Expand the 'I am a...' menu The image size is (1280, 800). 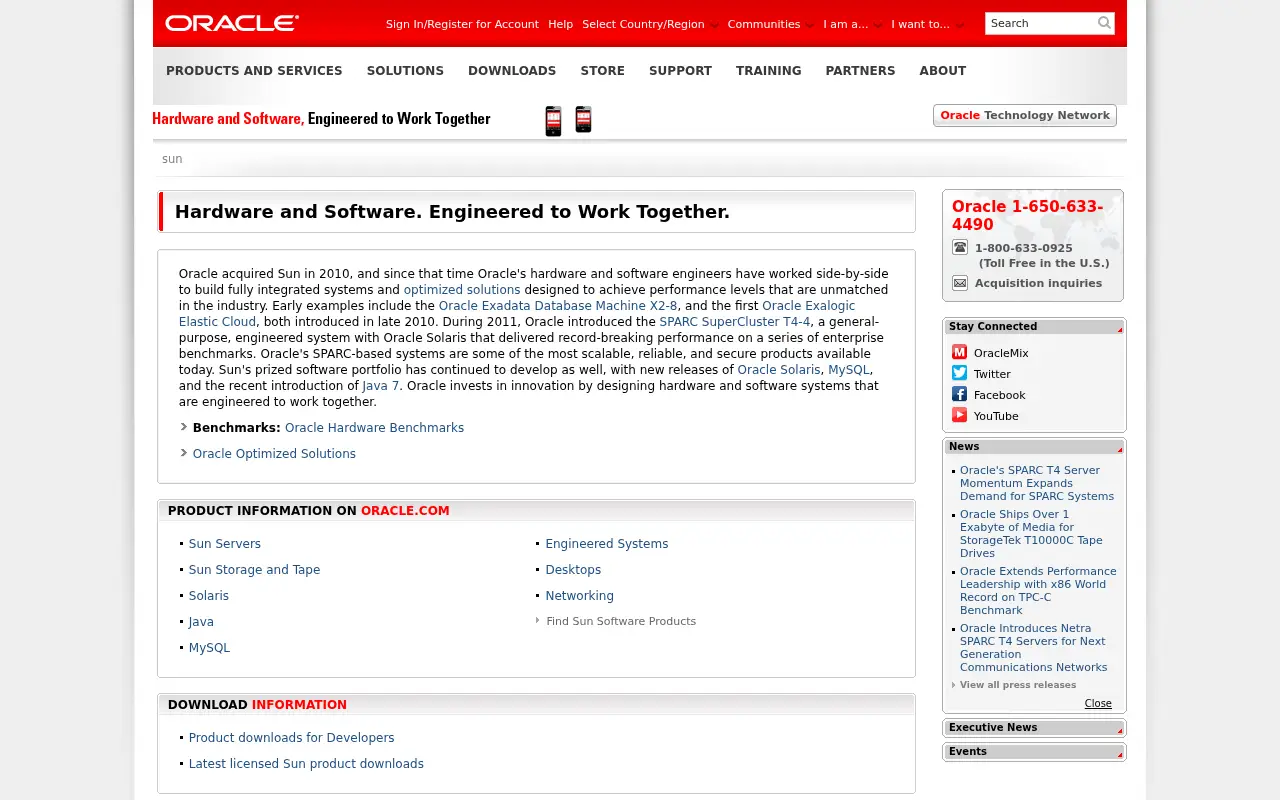click(852, 24)
